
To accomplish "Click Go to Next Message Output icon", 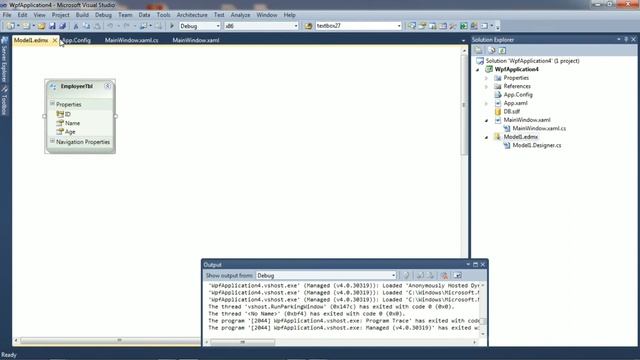I will [431, 276].
